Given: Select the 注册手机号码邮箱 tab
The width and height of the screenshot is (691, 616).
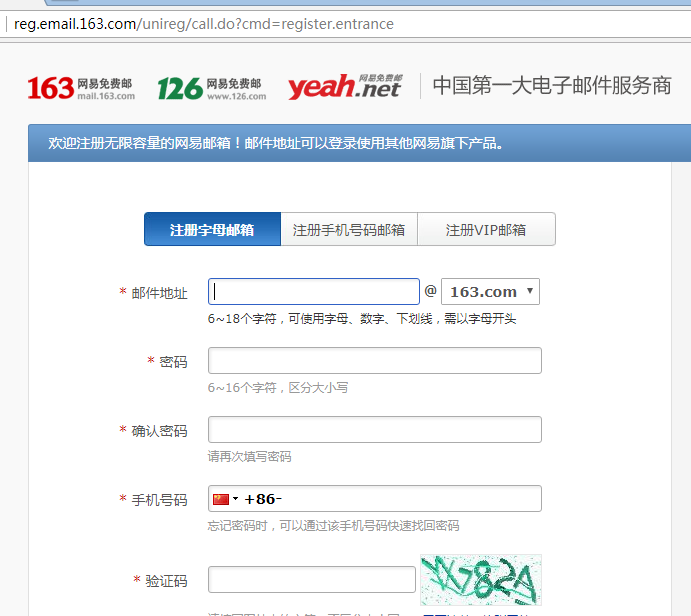Looking at the screenshot, I should click(349, 229).
